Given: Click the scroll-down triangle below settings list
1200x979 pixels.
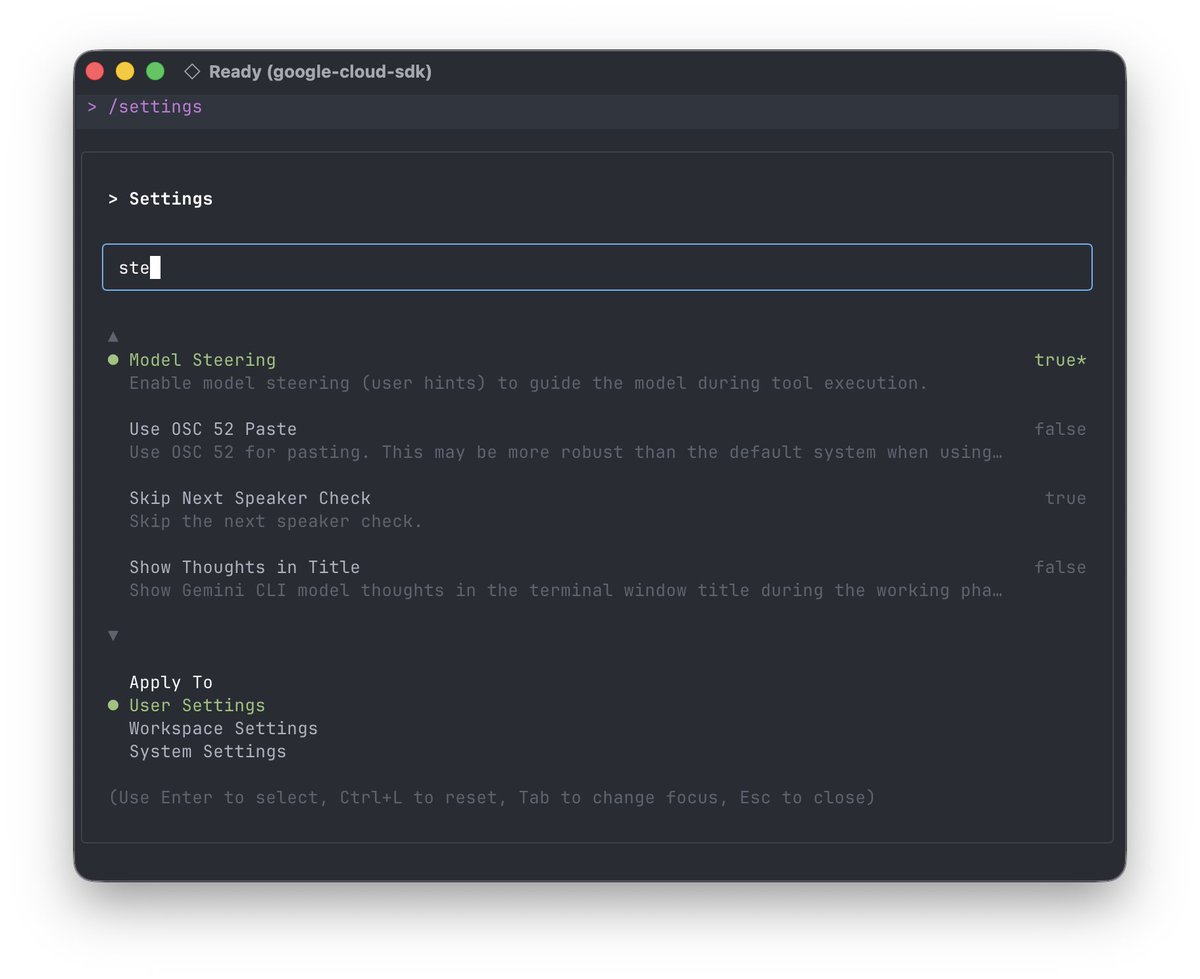Looking at the screenshot, I should click(x=113, y=636).
